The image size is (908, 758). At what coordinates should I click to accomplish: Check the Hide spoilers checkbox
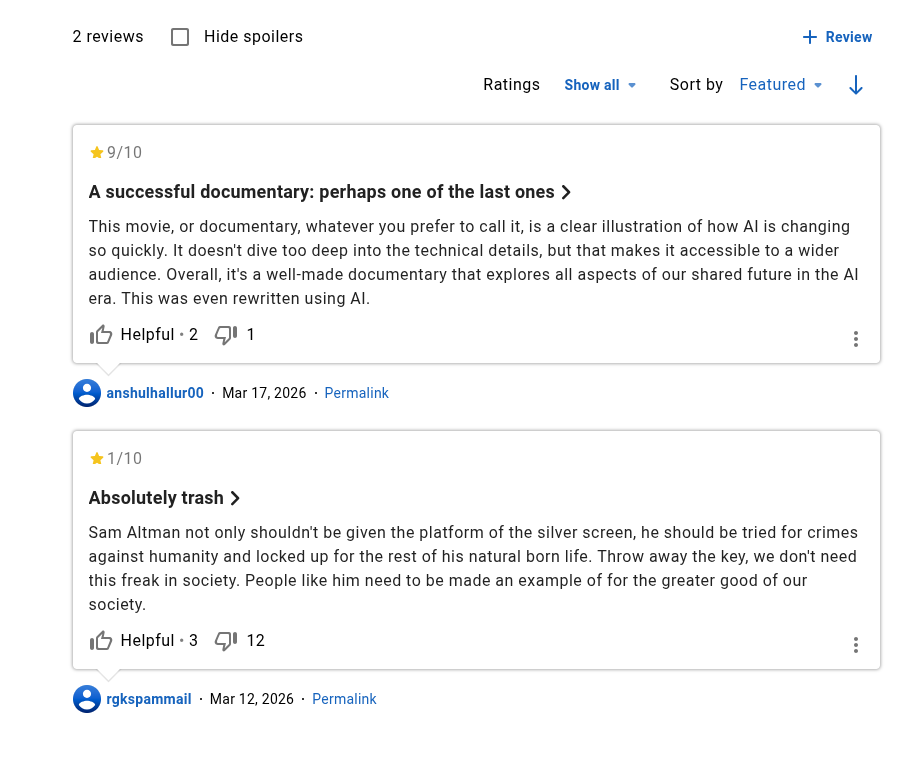pos(180,37)
